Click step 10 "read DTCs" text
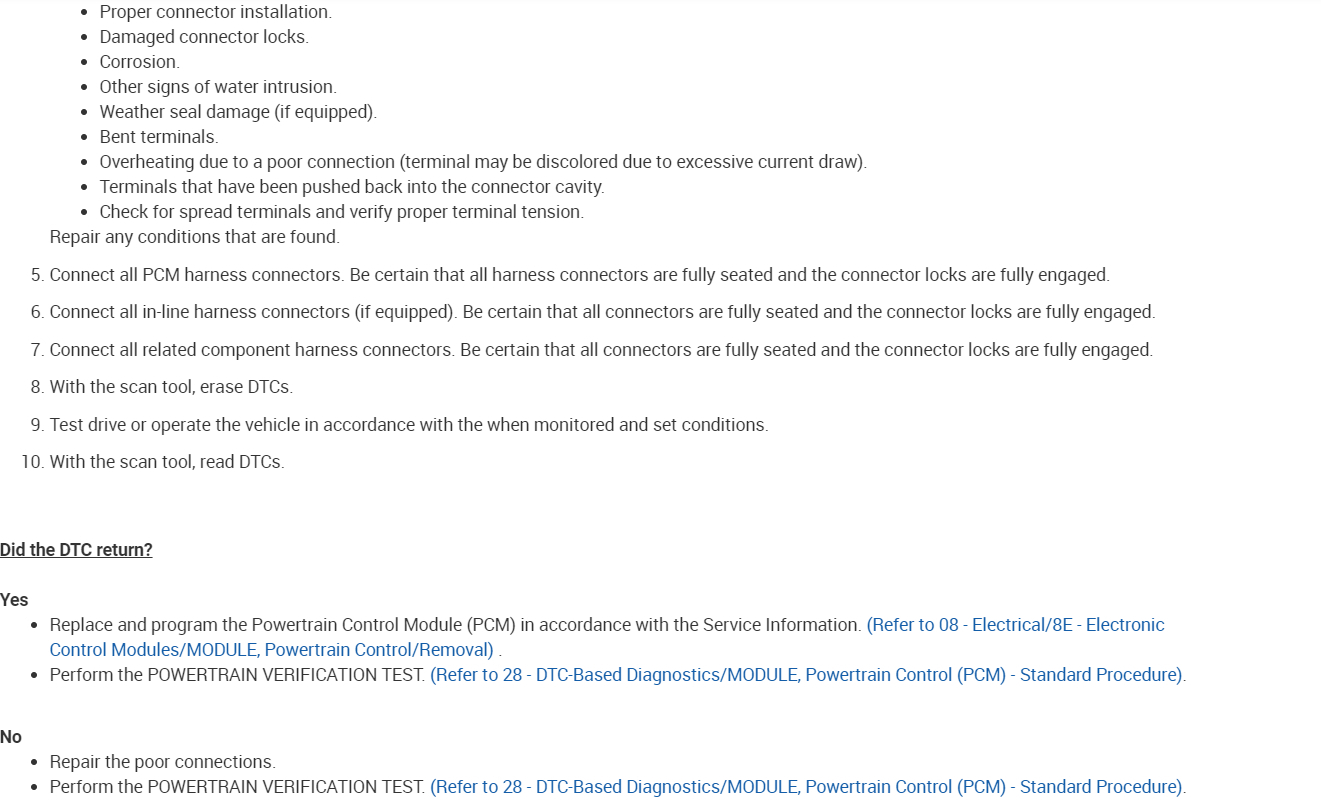1321x809 pixels. (x=167, y=462)
